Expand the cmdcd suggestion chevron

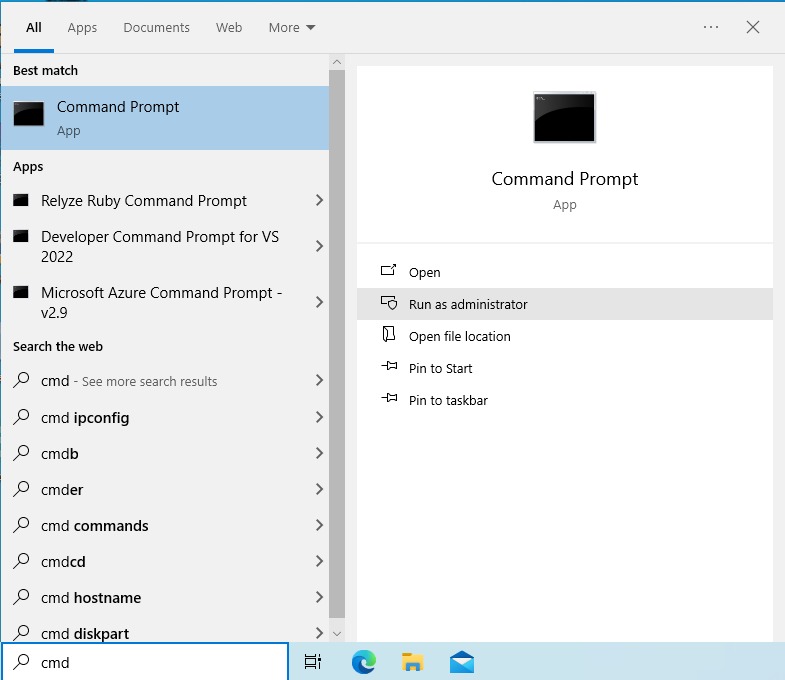click(319, 561)
